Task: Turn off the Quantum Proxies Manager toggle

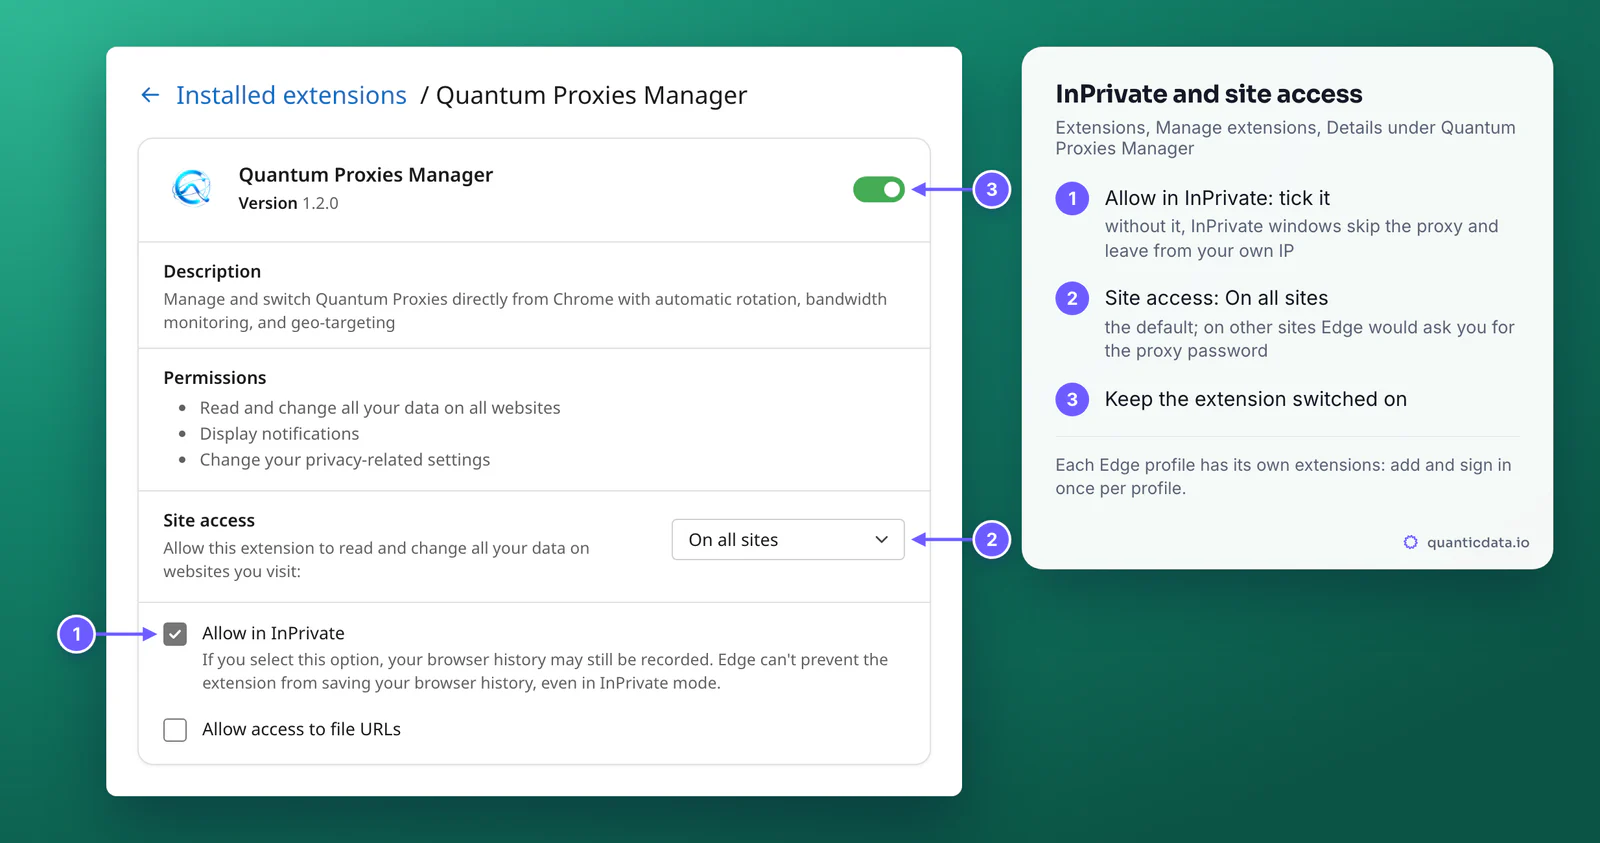Action: point(878,189)
